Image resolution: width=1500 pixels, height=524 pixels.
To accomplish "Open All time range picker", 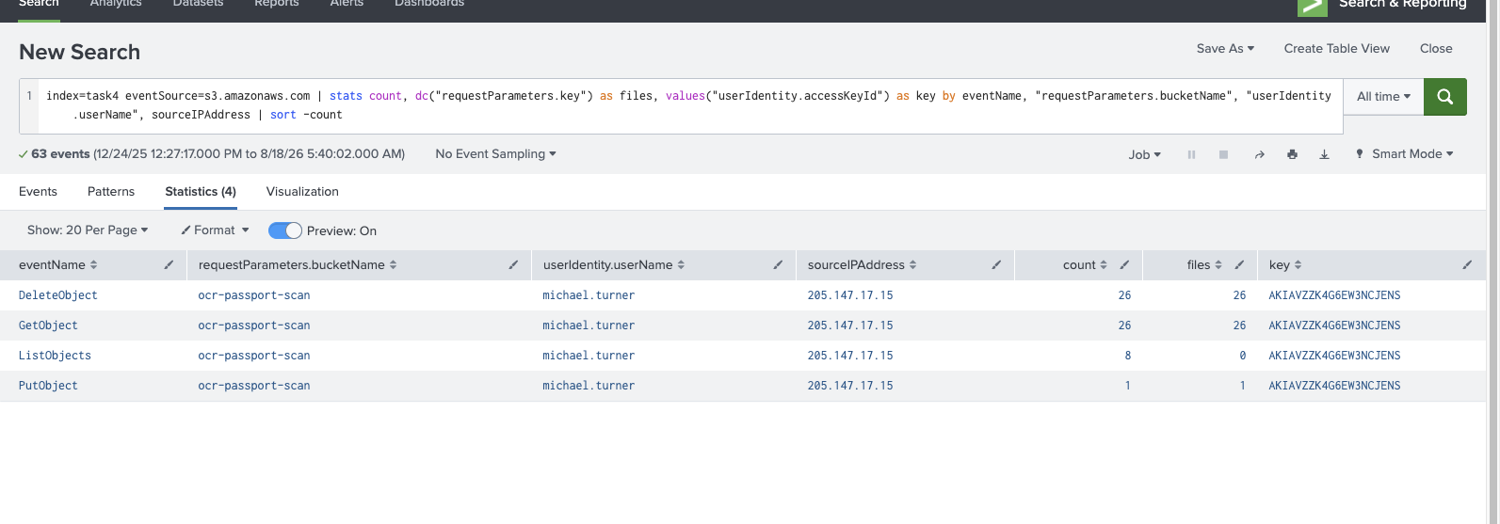I will point(1384,97).
